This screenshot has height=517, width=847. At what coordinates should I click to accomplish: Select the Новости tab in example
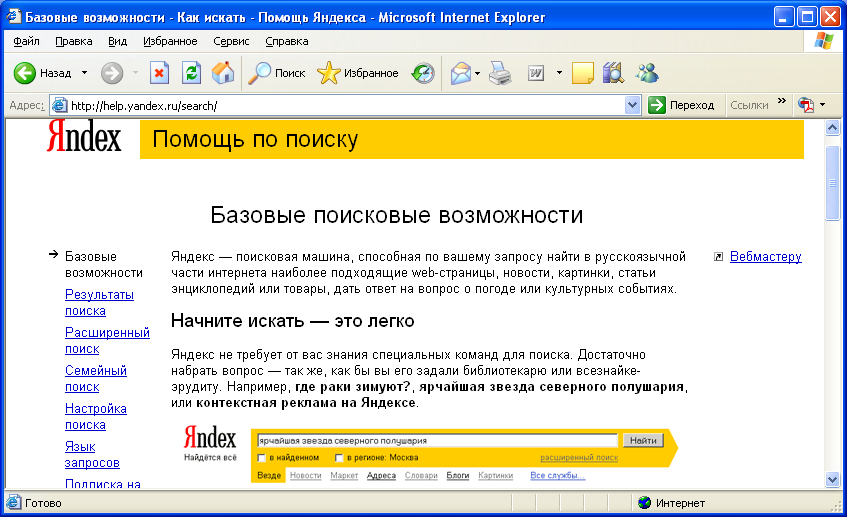305,475
